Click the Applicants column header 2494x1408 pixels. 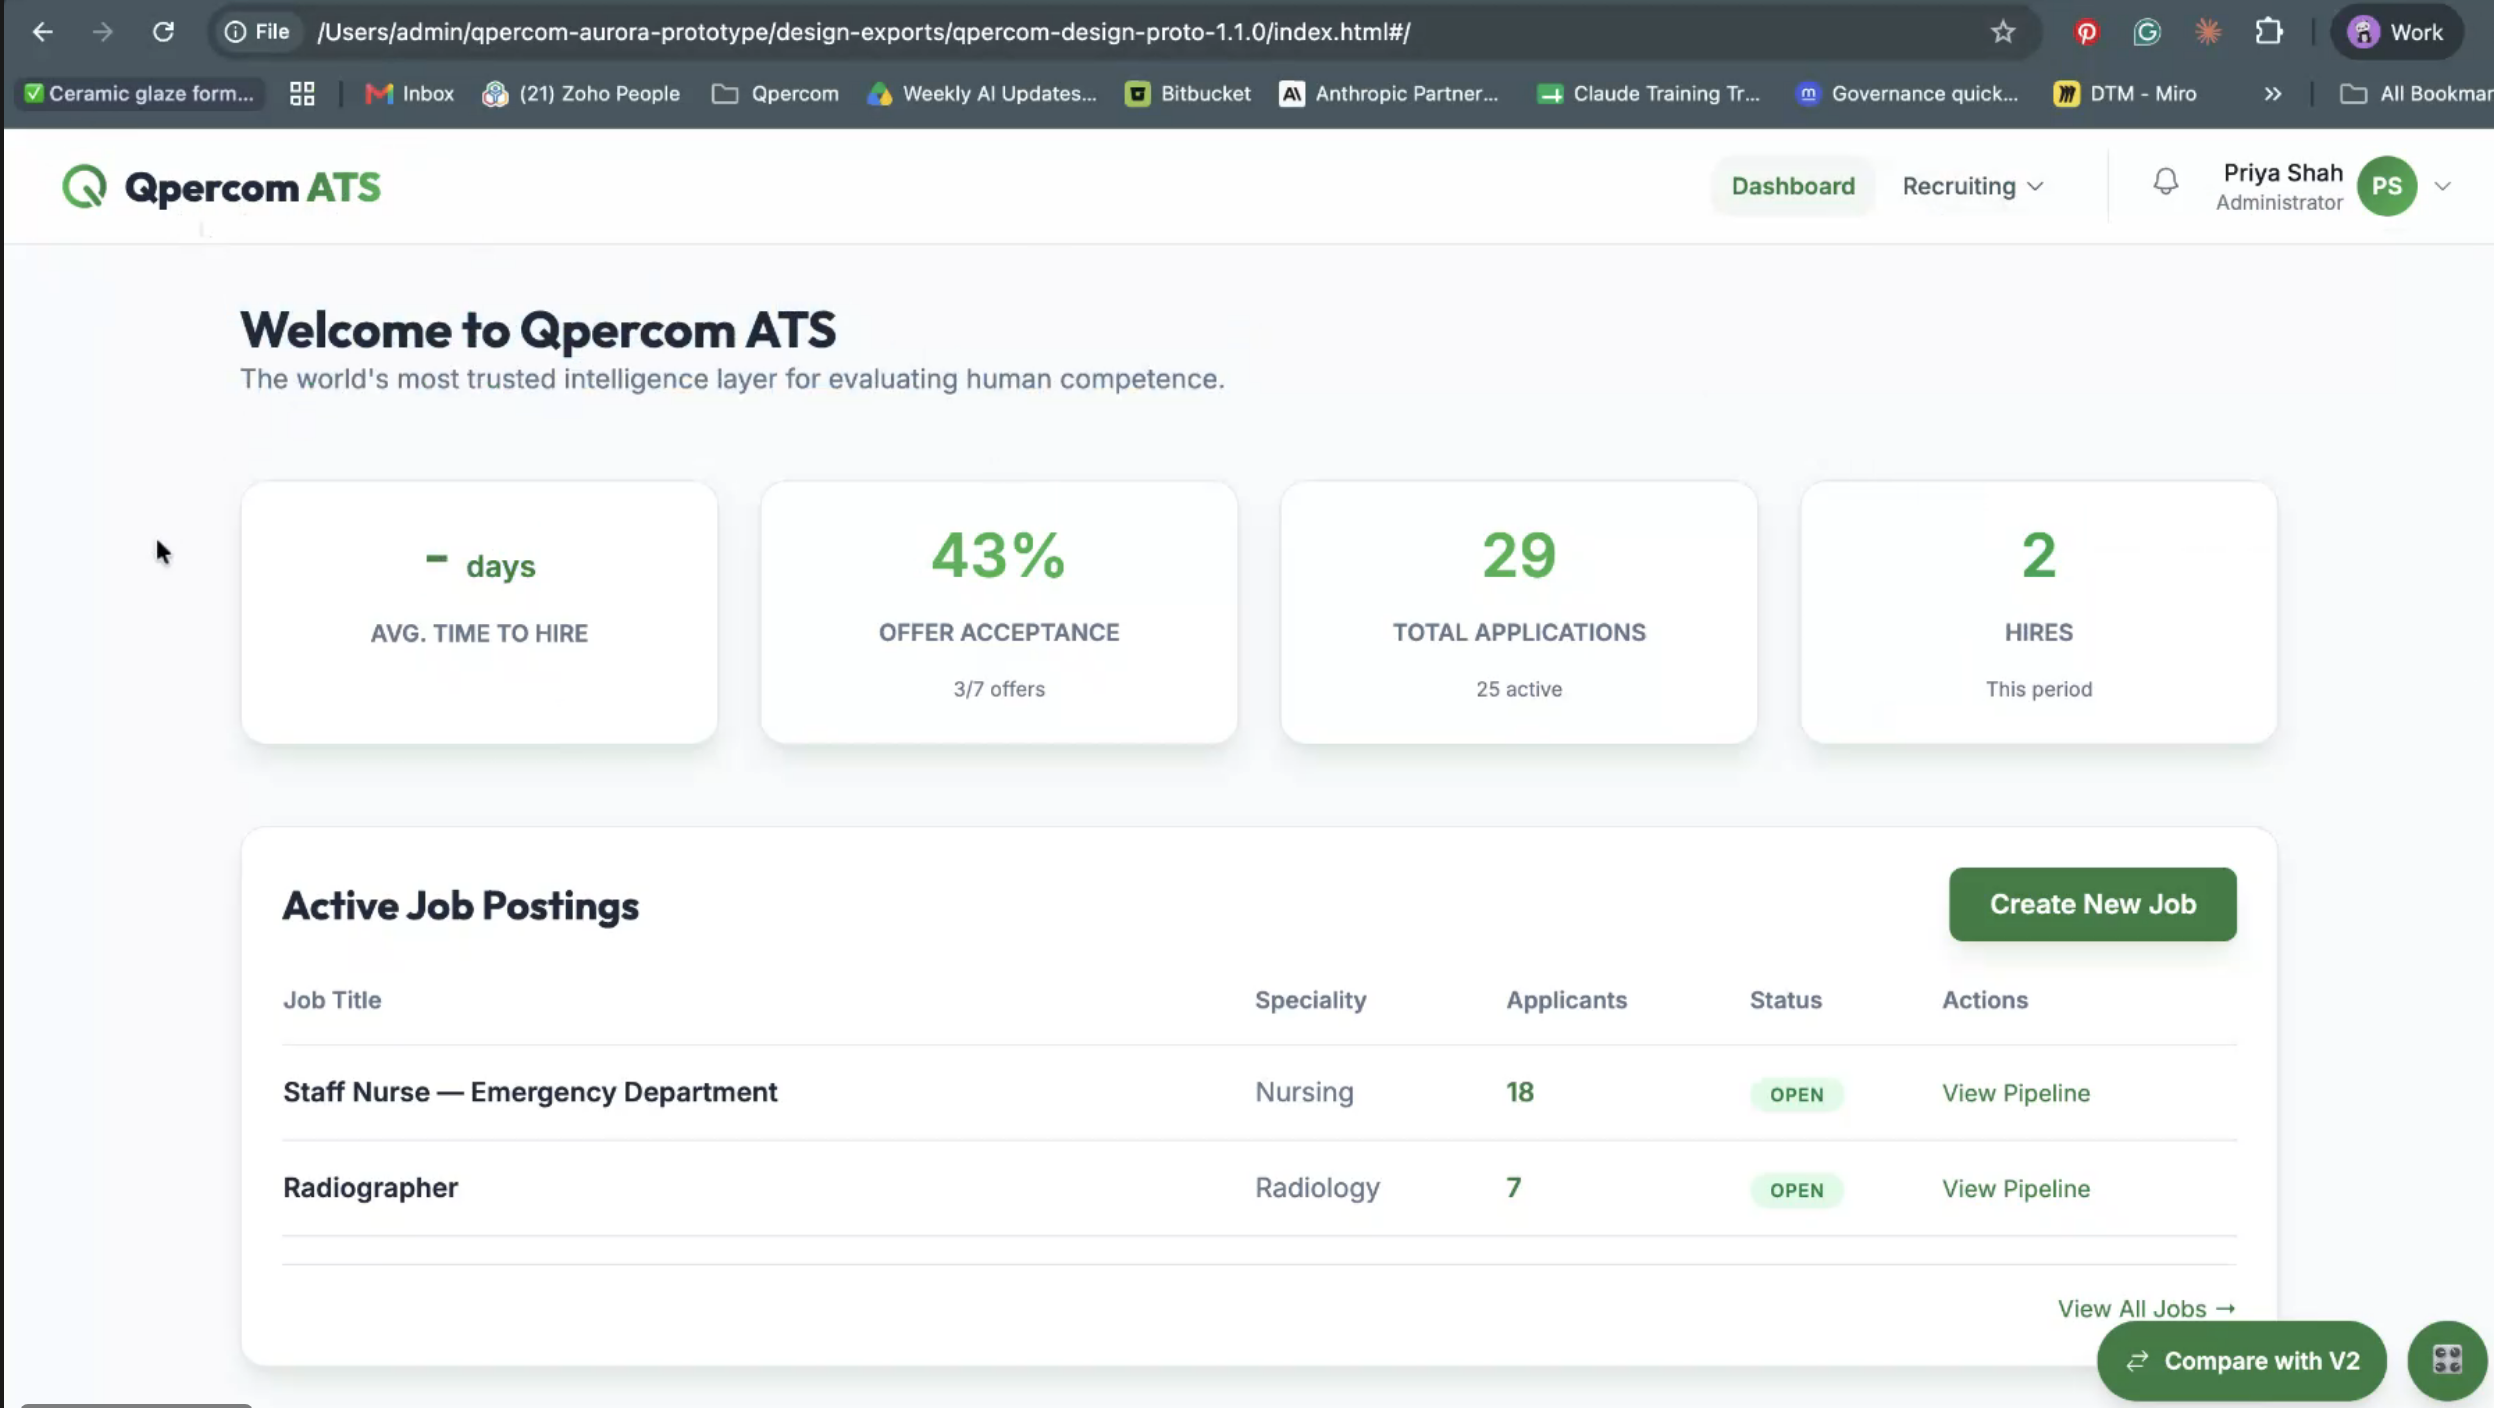click(x=1566, y=1000)
